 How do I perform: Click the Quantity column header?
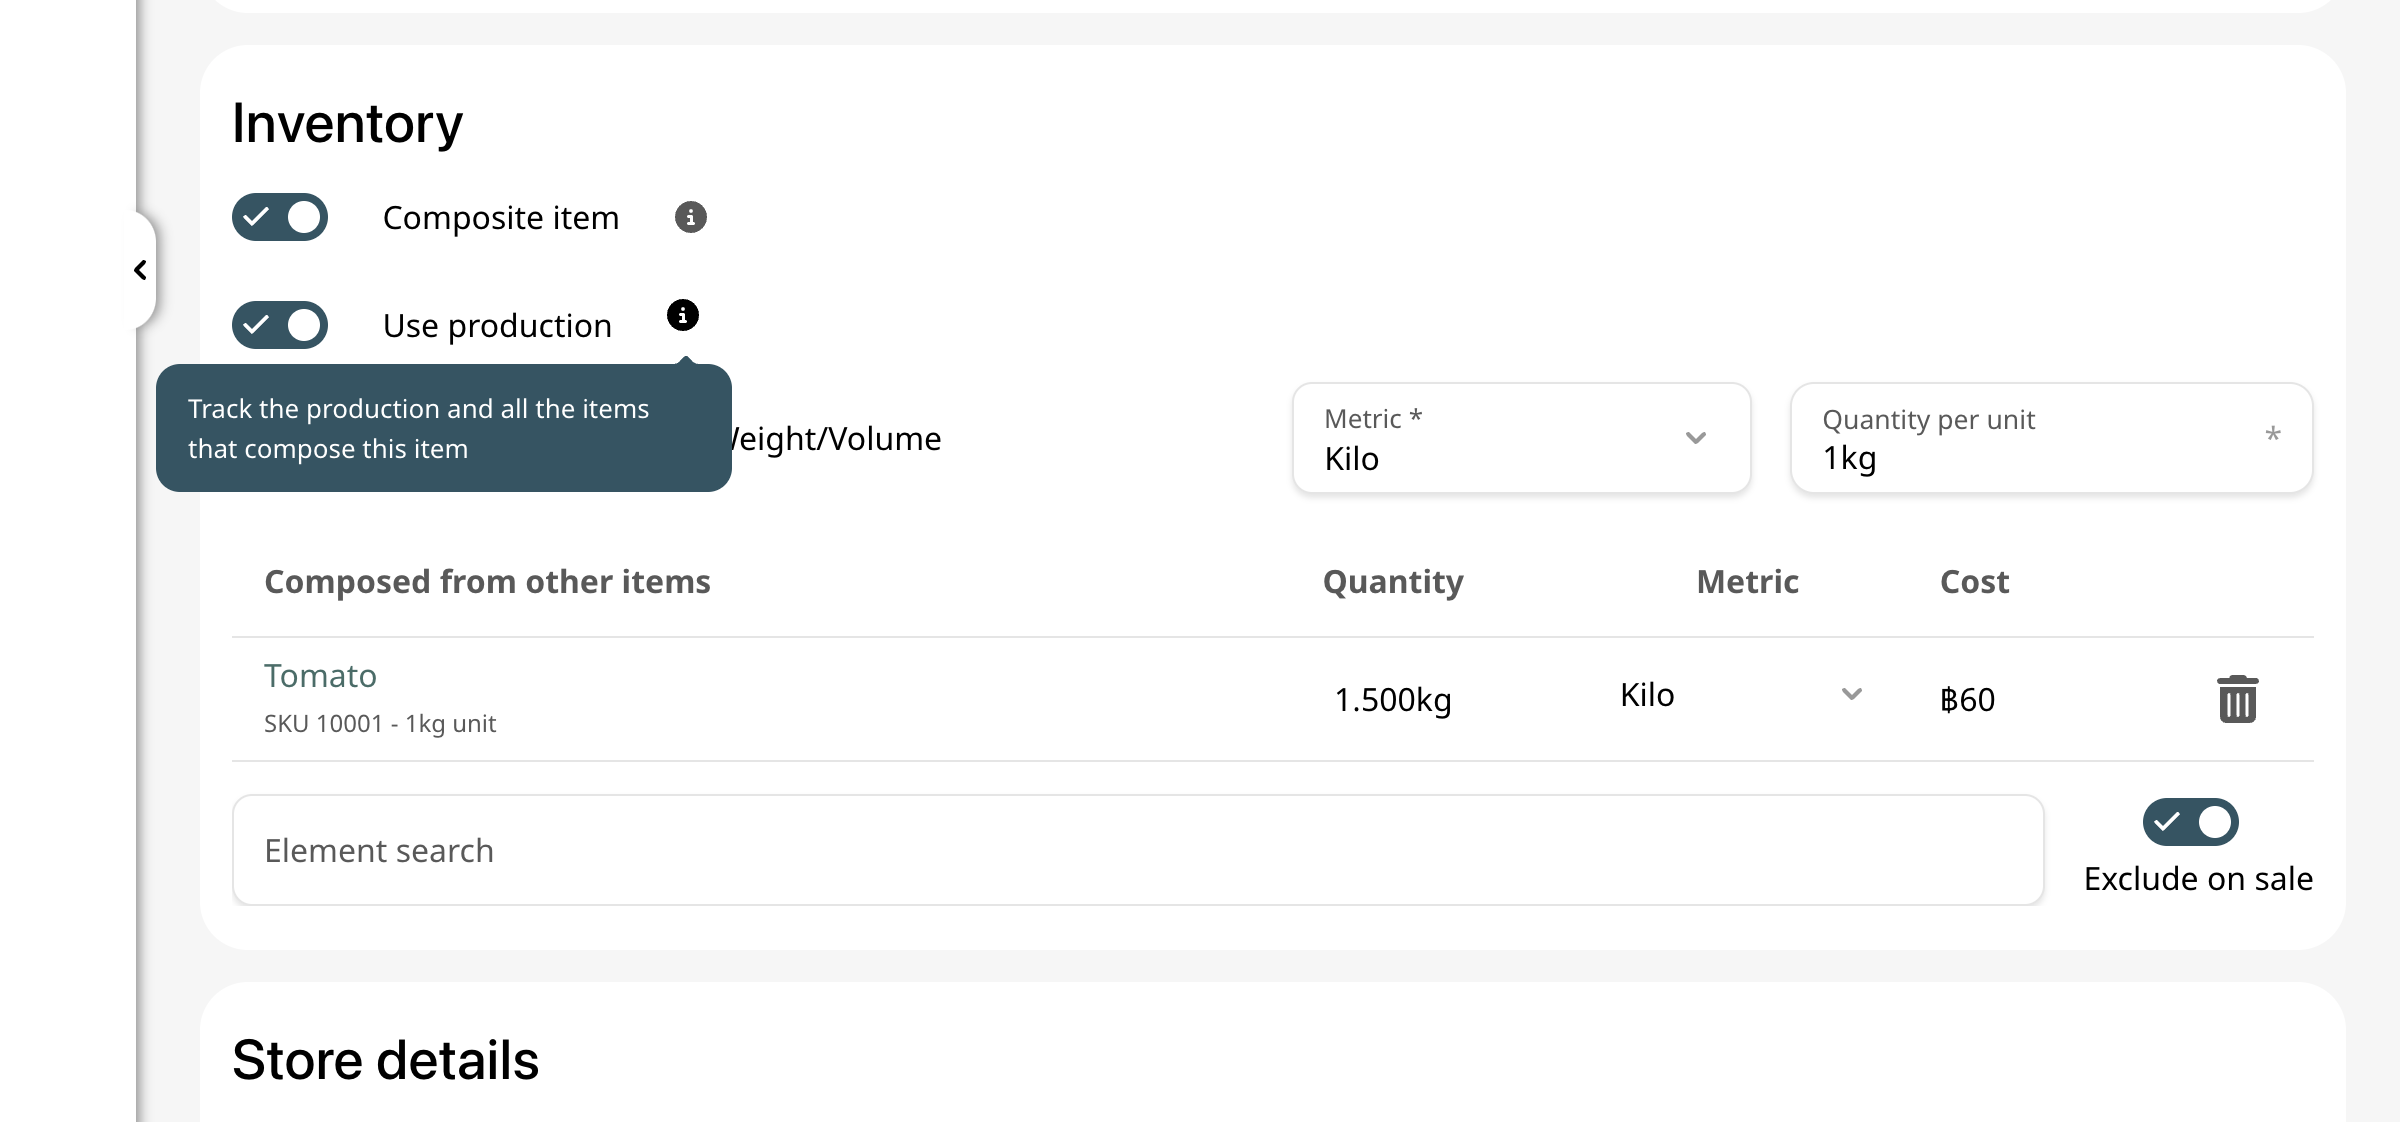click(x=1393, y=582)
